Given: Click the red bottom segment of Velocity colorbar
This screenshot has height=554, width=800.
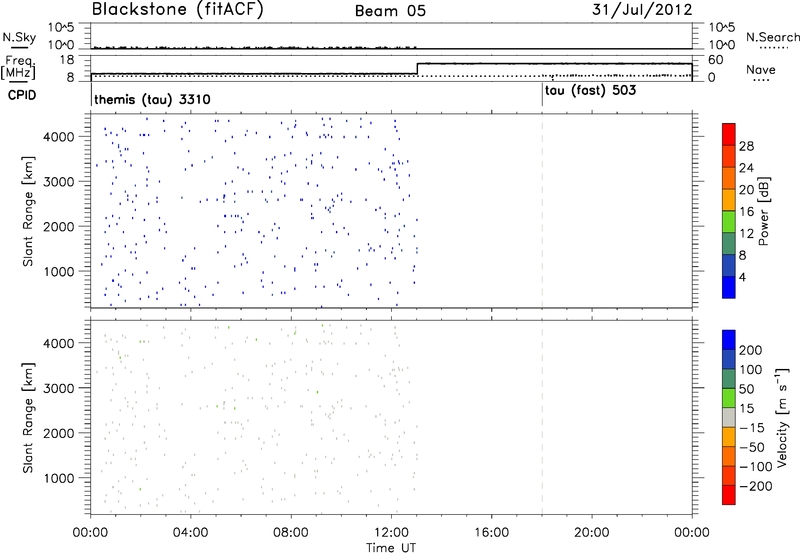Looking at the screenshot, I should (729, 495).
